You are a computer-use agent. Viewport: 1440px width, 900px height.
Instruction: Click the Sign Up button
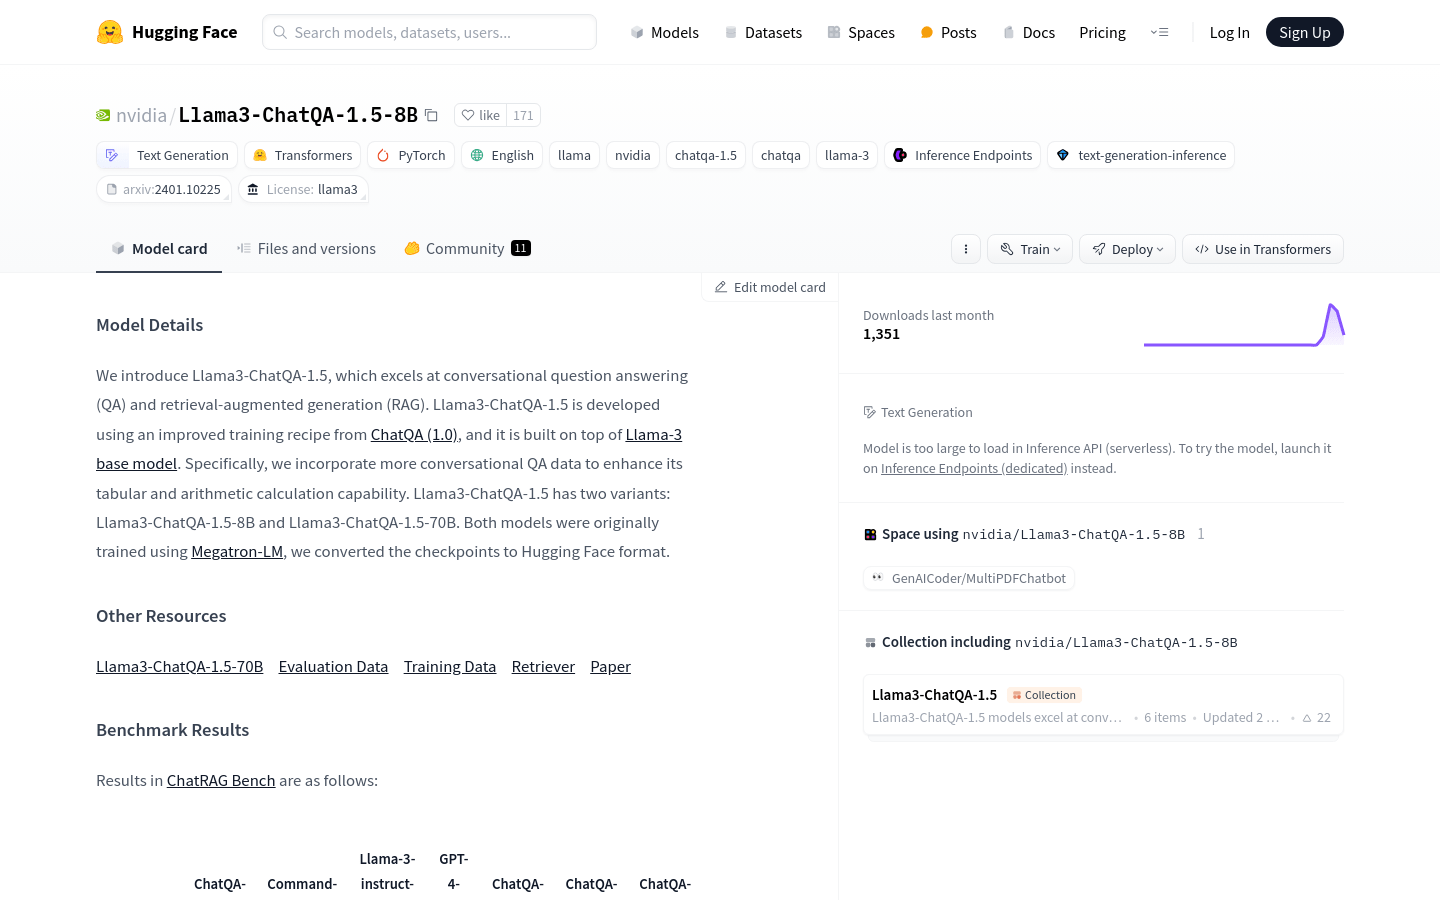(1304, 32)
